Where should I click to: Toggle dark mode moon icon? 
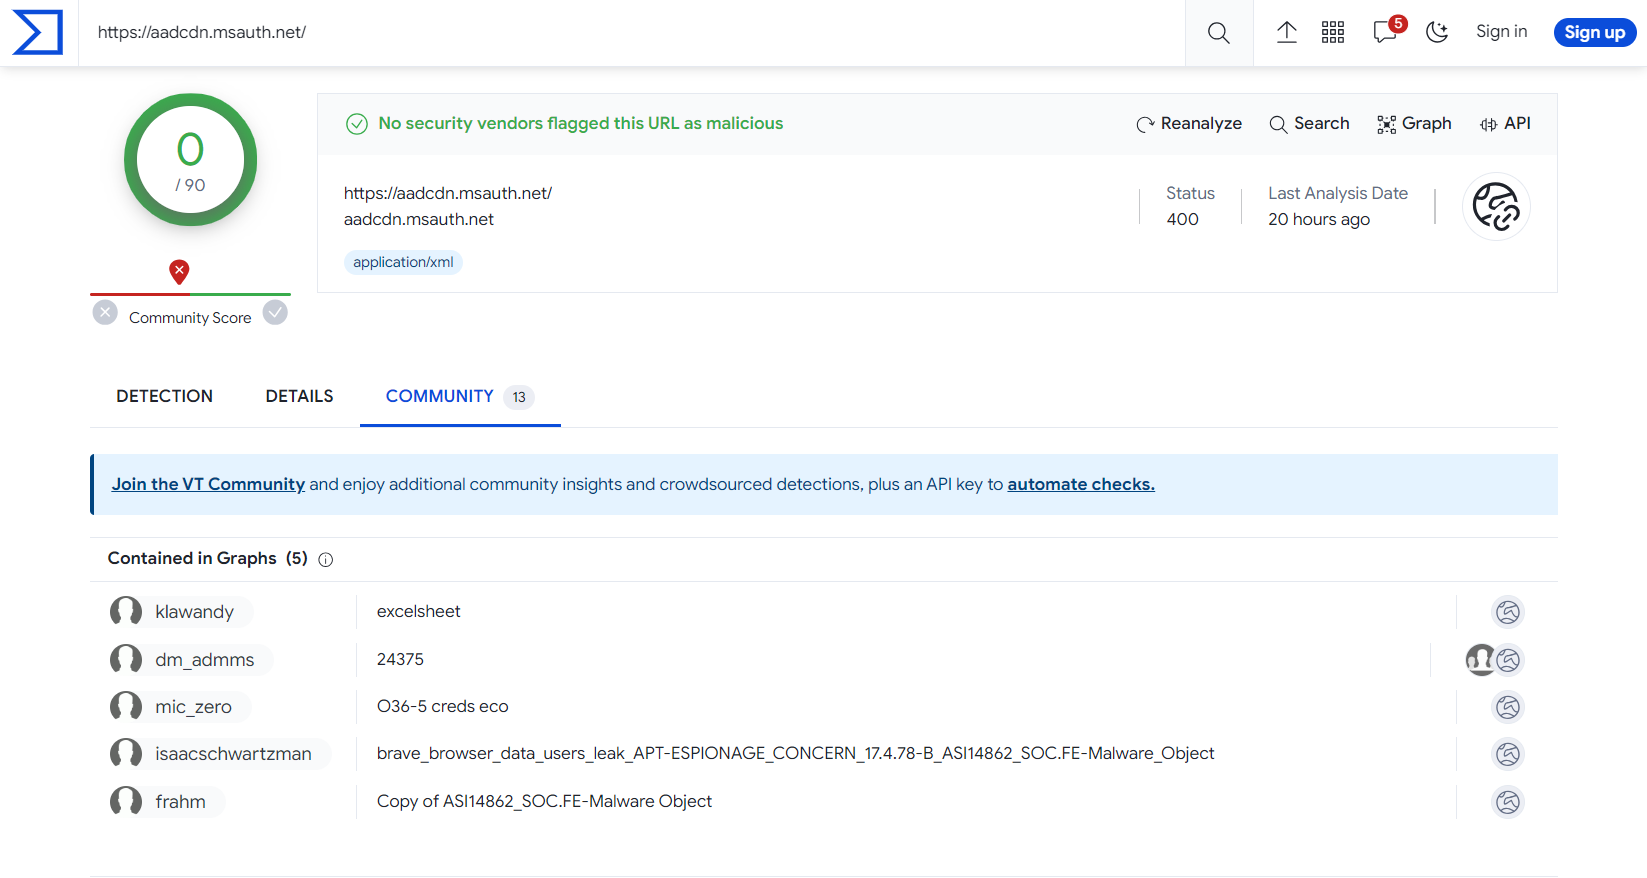pyautogui.click(x=1437, y=32)
